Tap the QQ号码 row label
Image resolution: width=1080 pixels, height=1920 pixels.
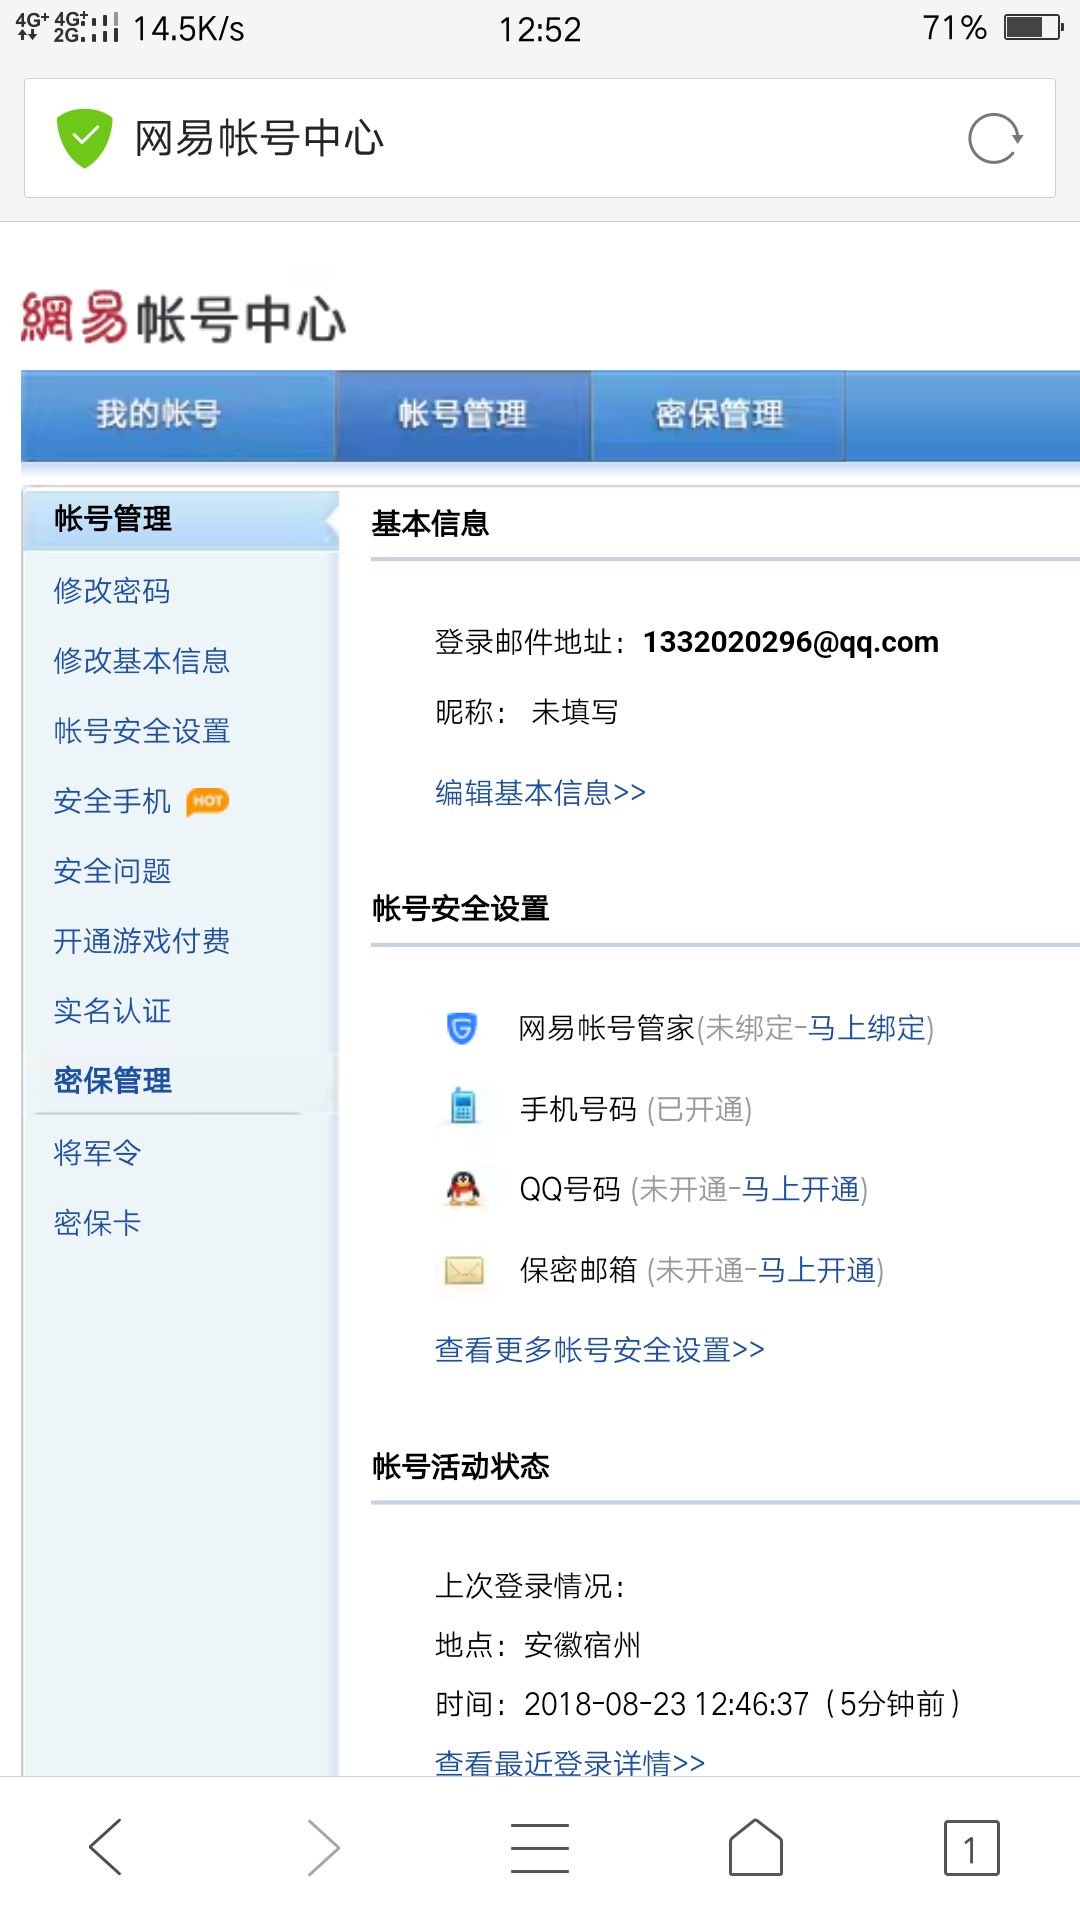point(570,1189)
